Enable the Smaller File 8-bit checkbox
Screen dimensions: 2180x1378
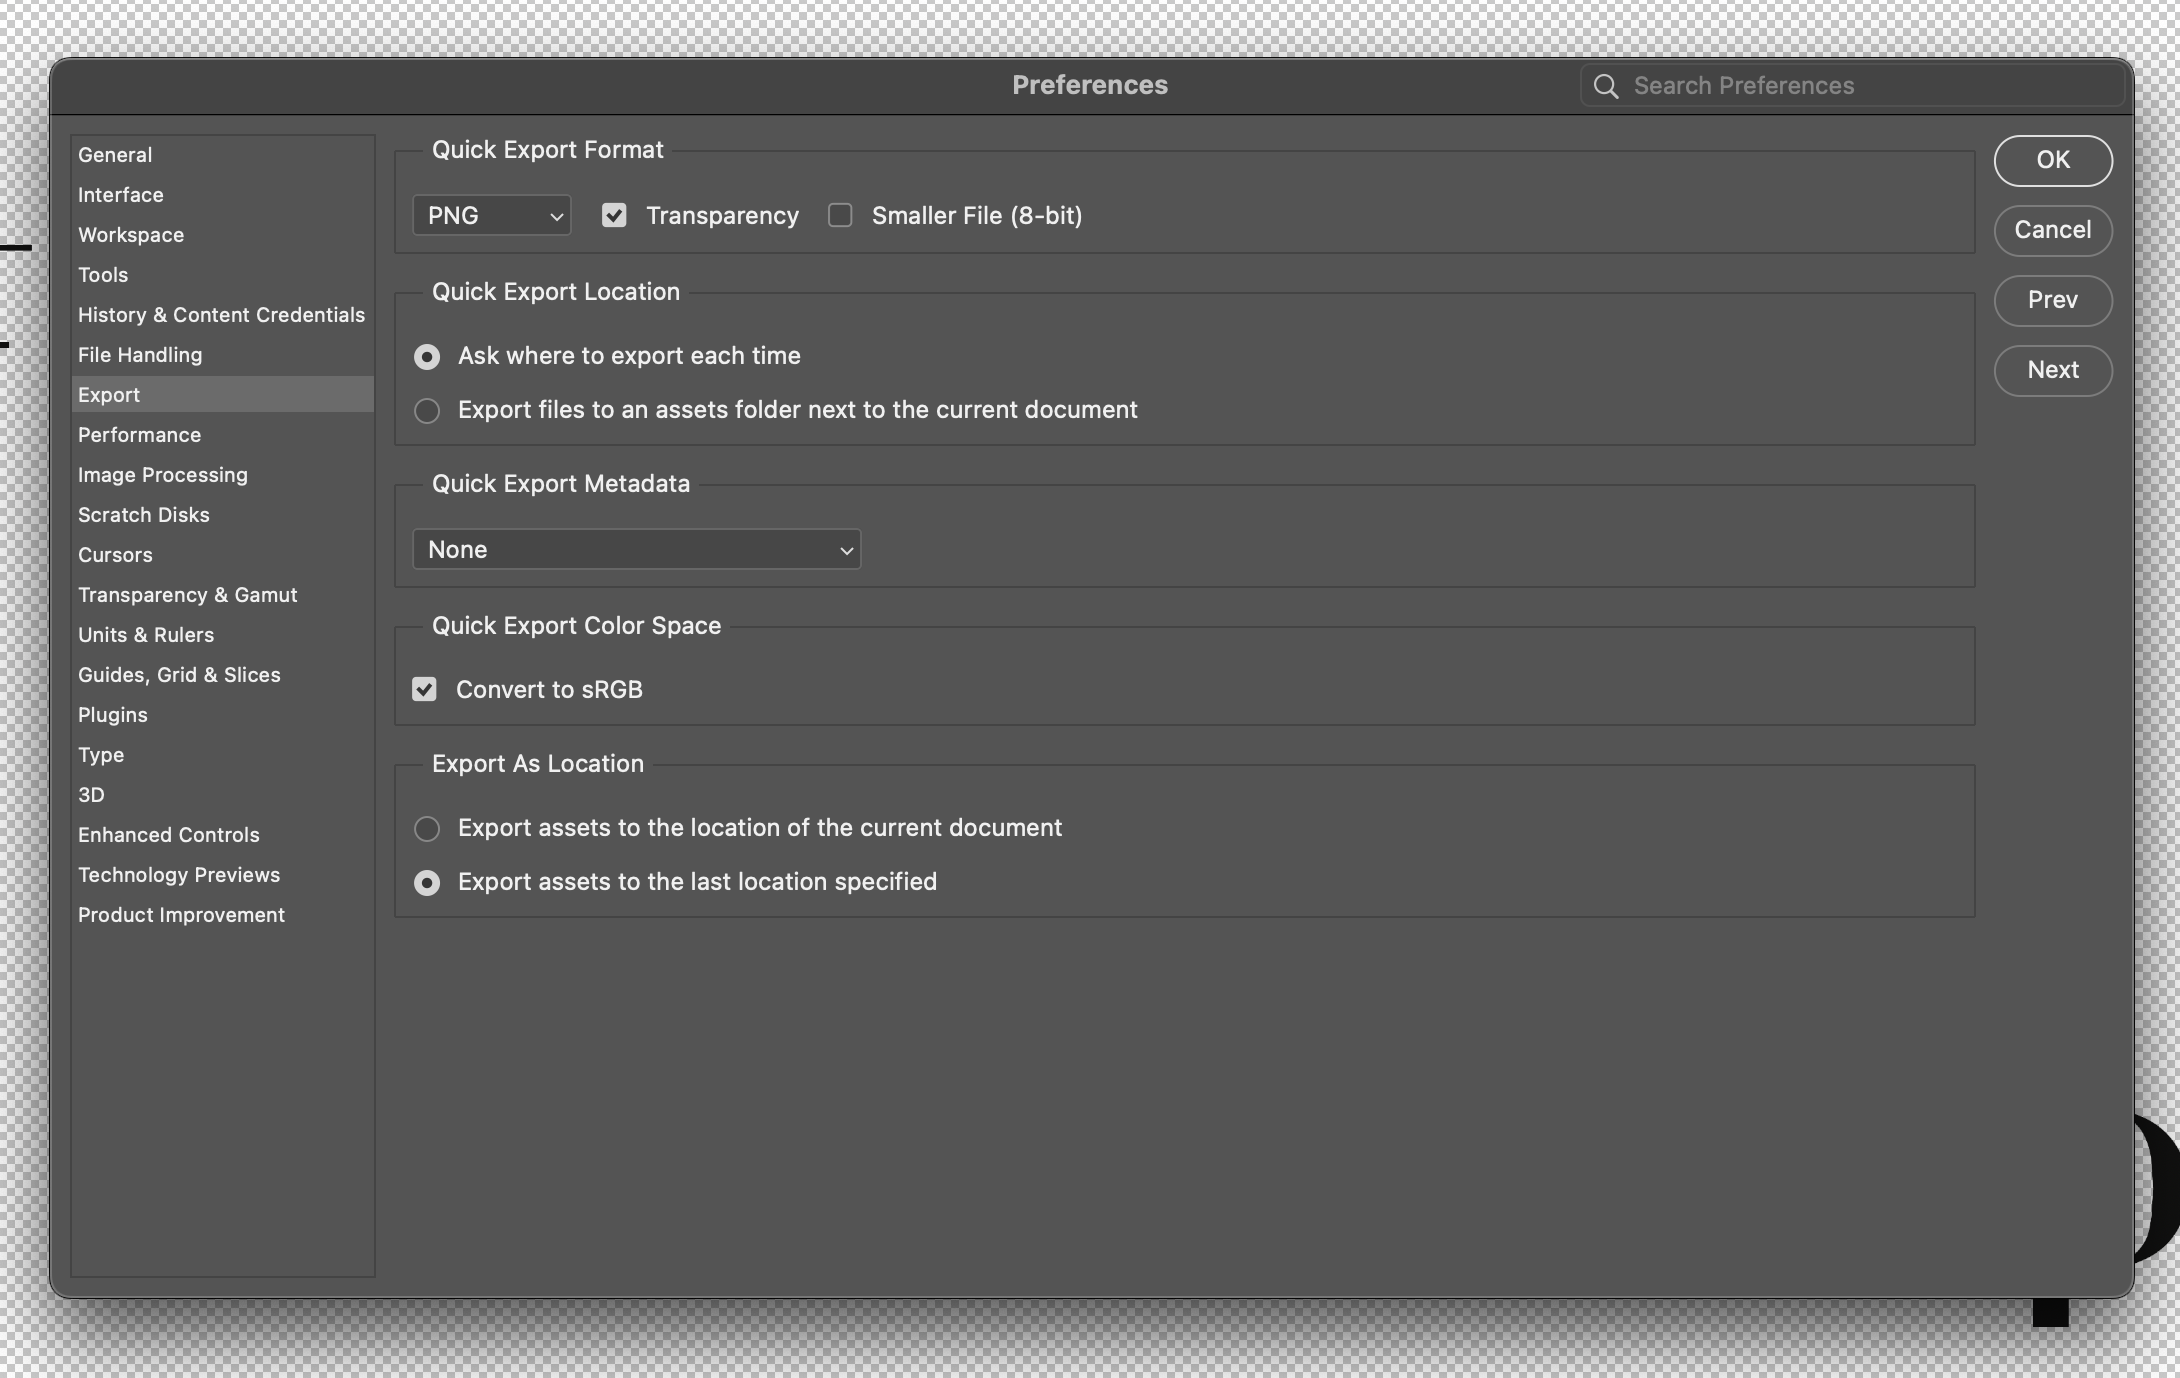point(840,214)
